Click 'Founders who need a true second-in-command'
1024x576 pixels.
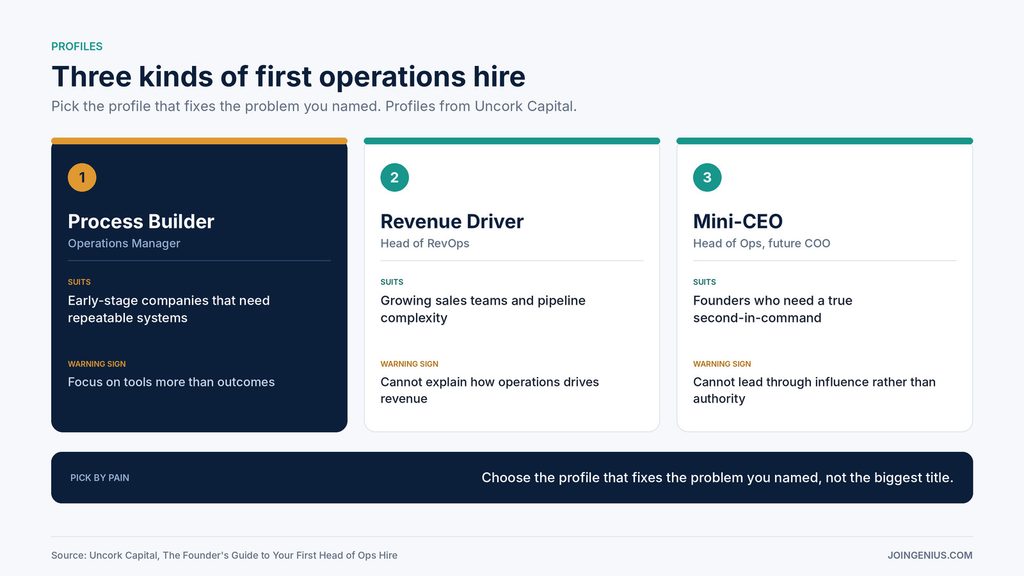pos(773,309)
